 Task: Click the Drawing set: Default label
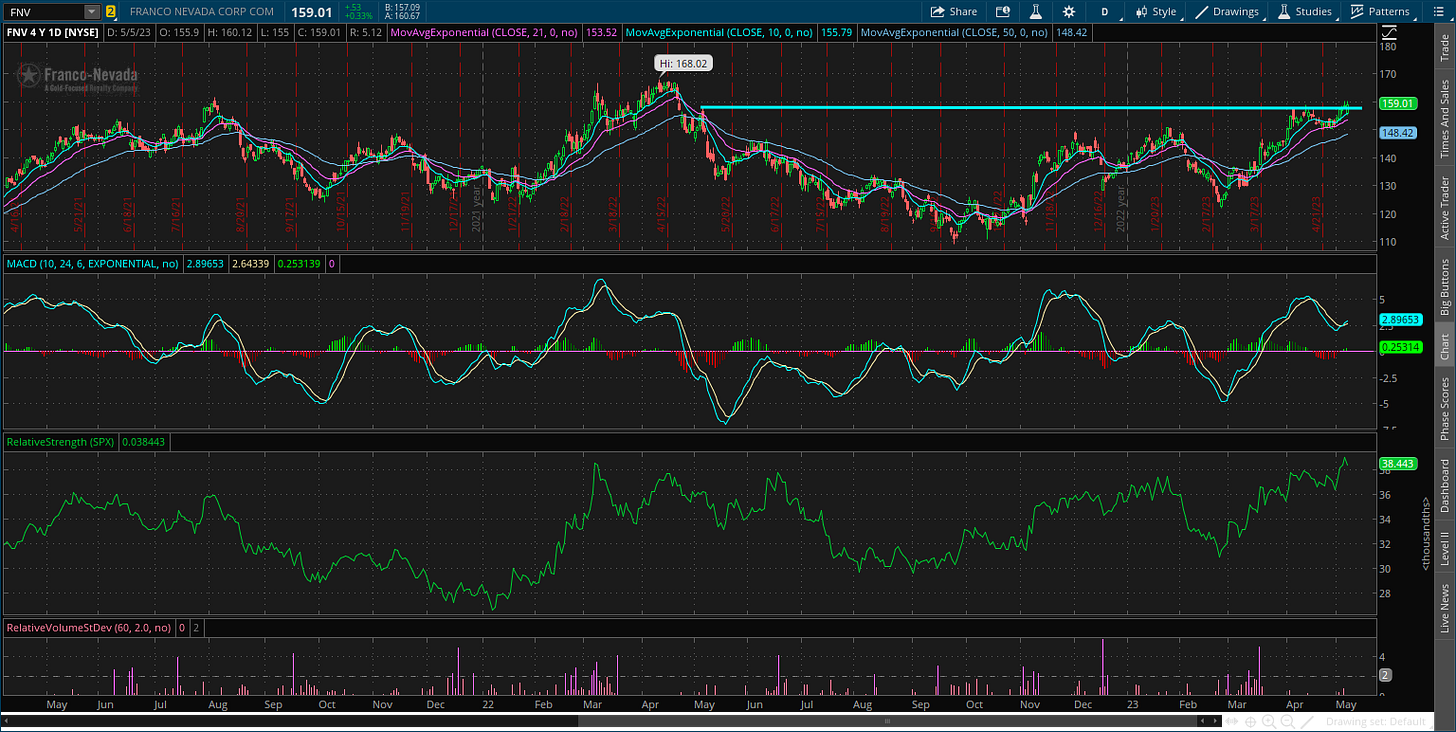1375,721
